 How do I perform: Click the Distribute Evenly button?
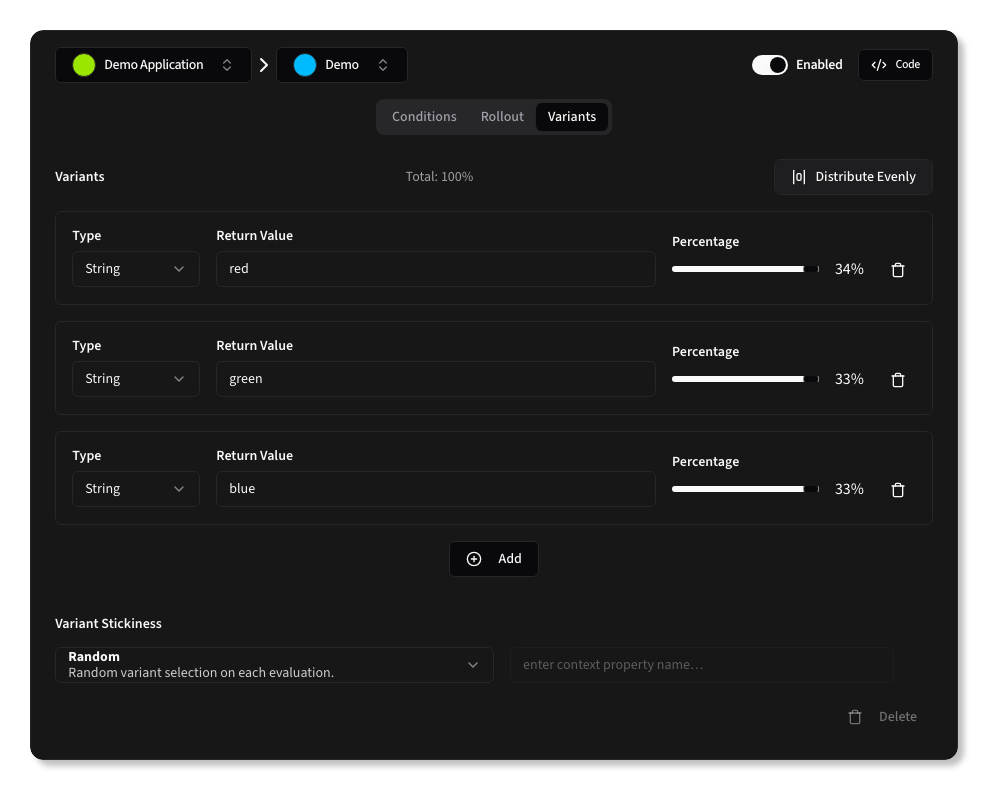coord(853,177)
